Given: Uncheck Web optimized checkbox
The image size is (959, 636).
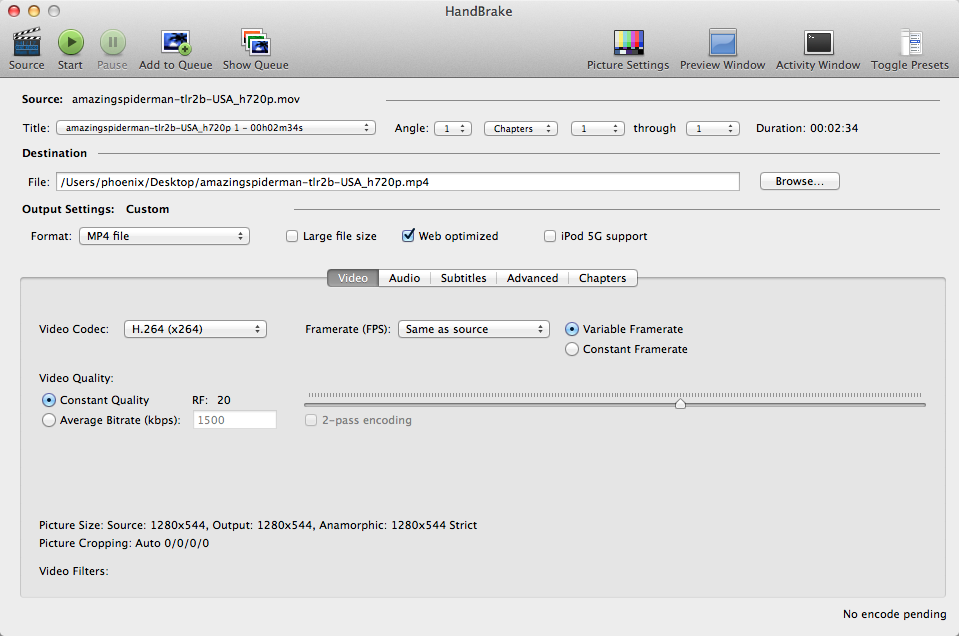Looking at the screenshot, I should (x=408, y=235).
